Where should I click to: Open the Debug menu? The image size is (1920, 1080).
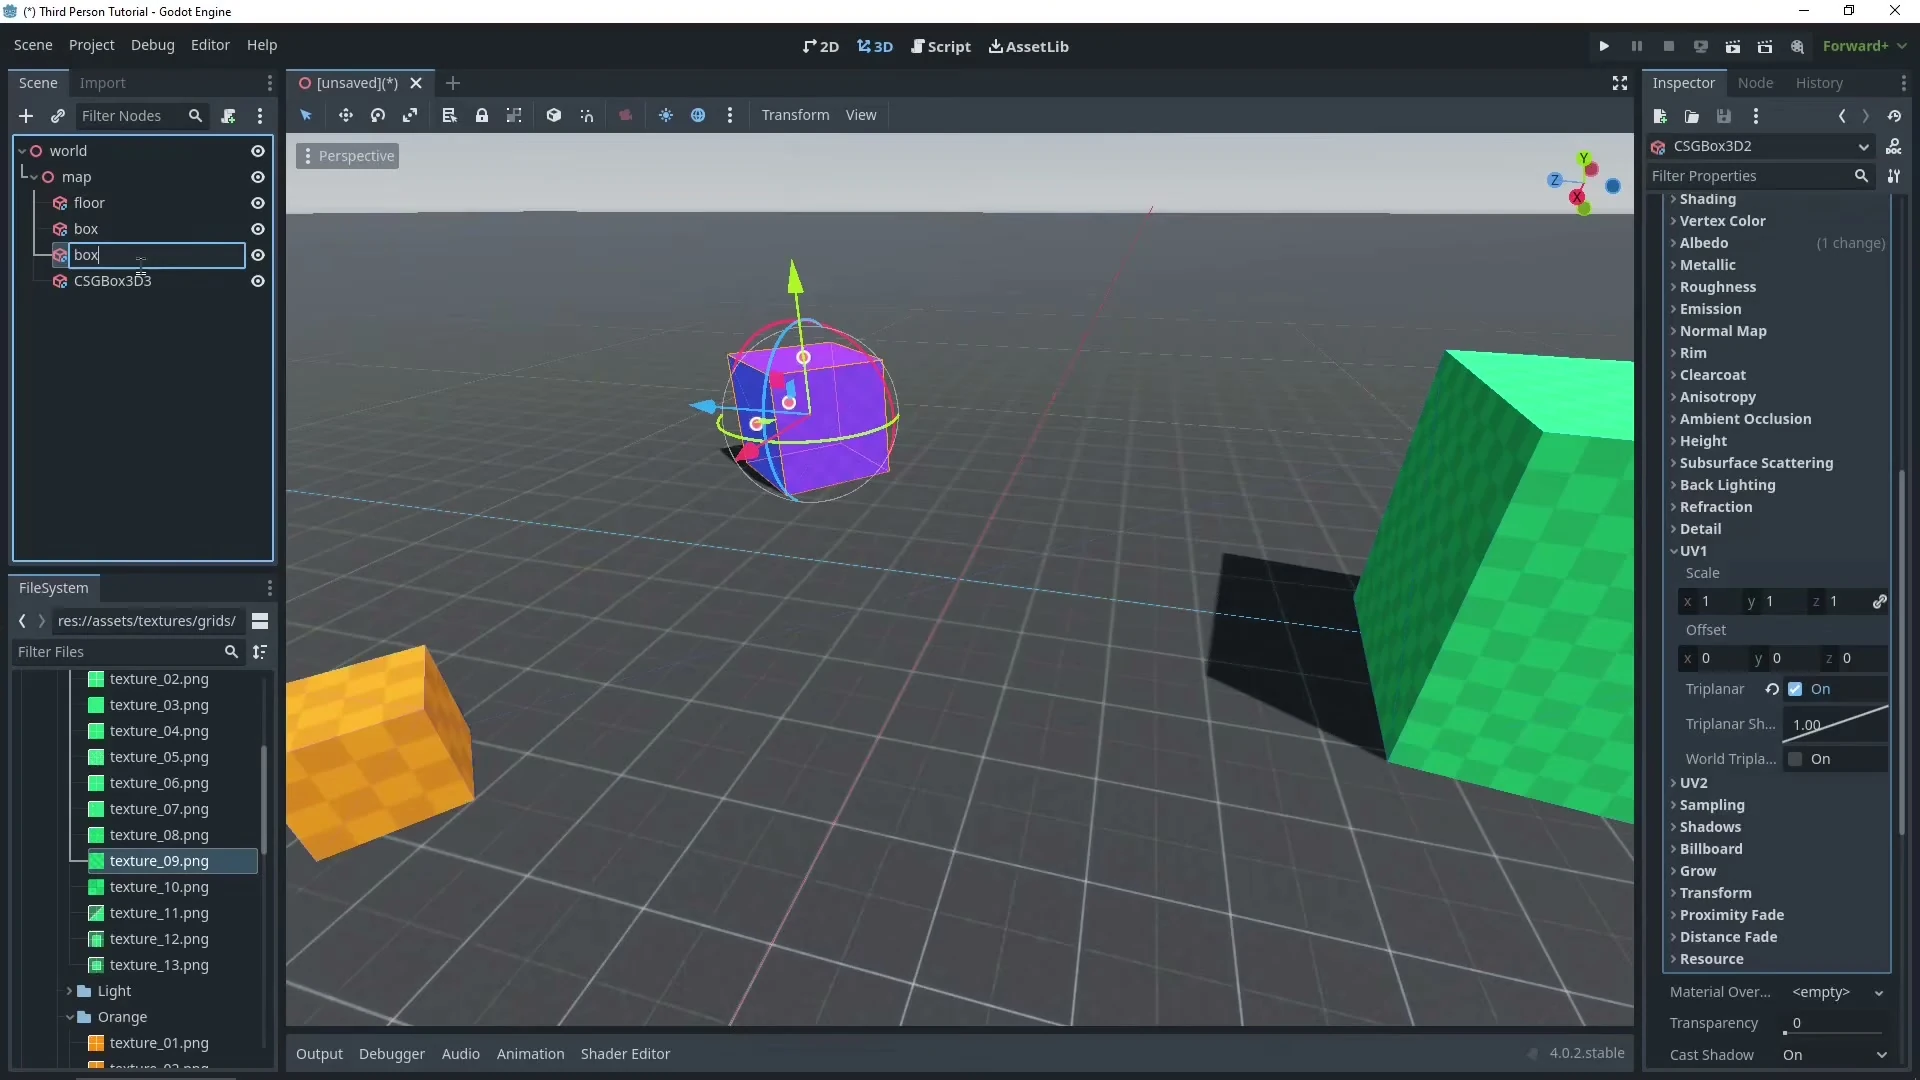[x=153, y=45]
